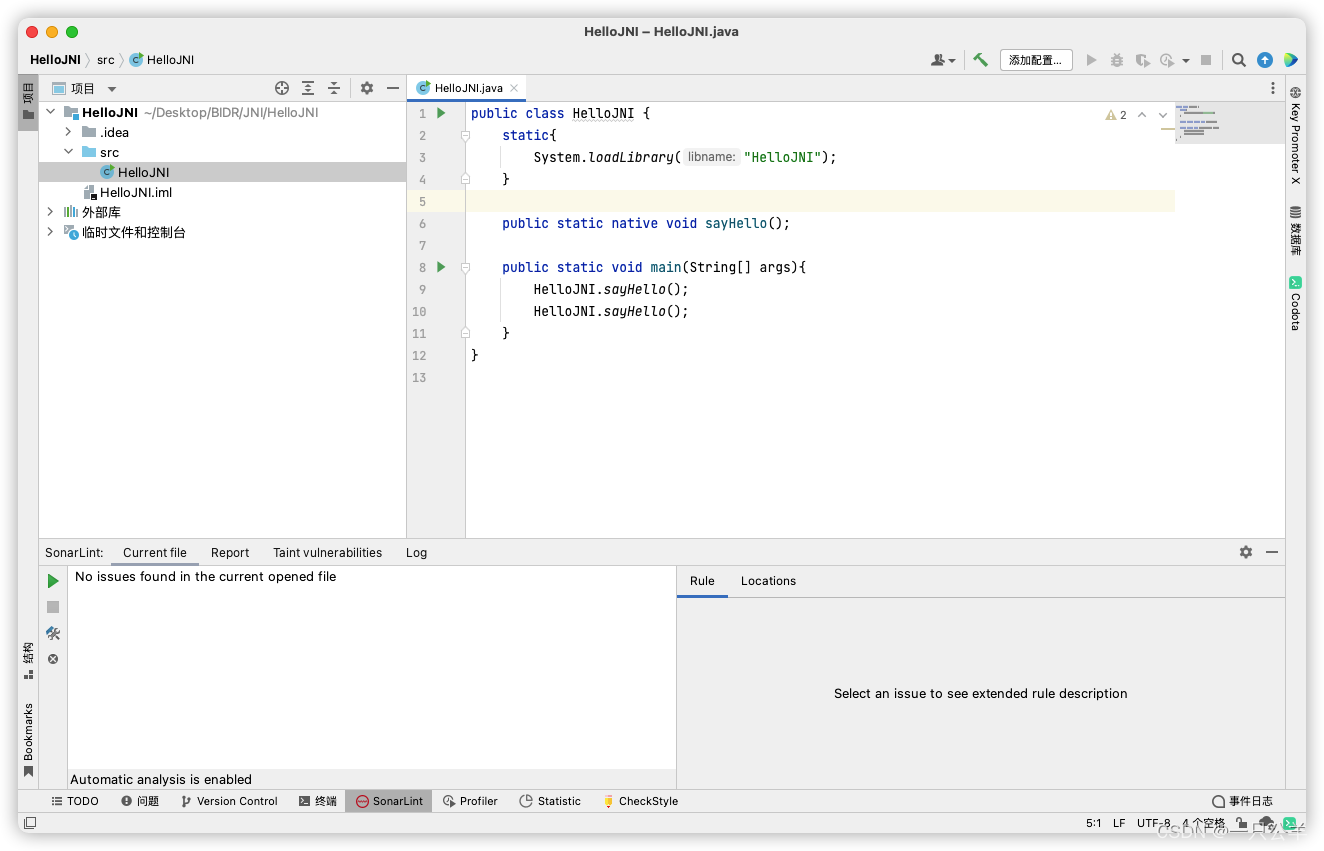Collapse the src folder
1324x851 pixels.
click(68, 152)
